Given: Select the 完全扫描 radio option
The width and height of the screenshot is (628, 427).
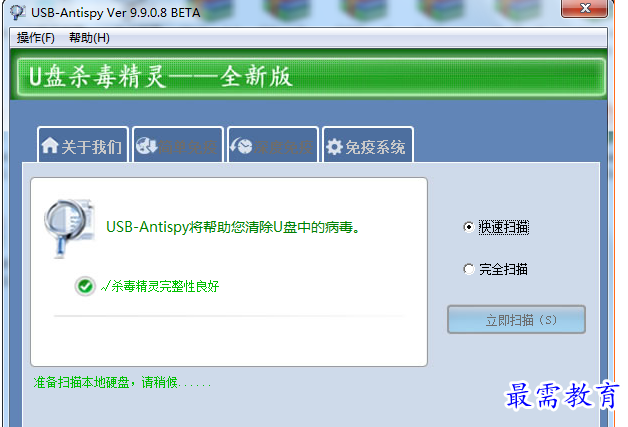Looking at the screenshot, I should click(x=495, y=269).
